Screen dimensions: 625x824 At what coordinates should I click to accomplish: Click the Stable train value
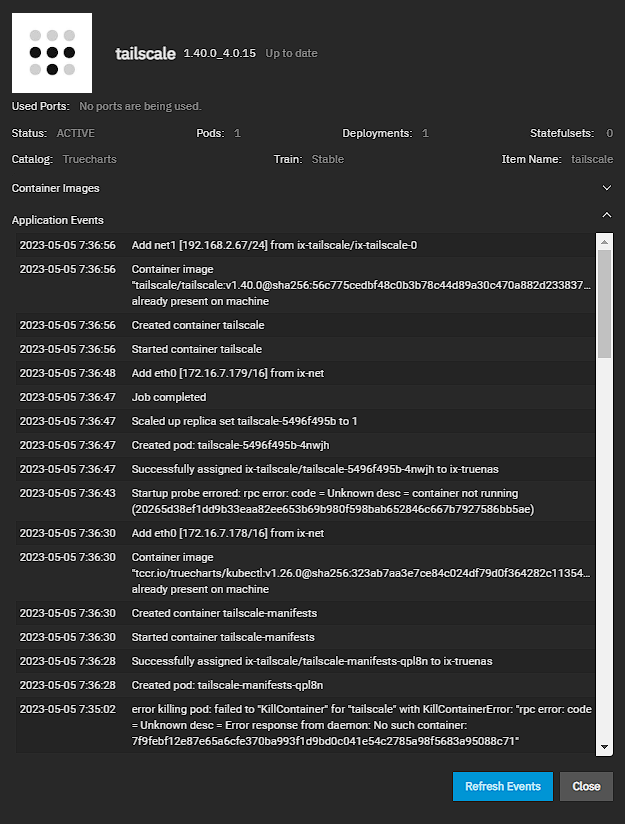(327, 159)
